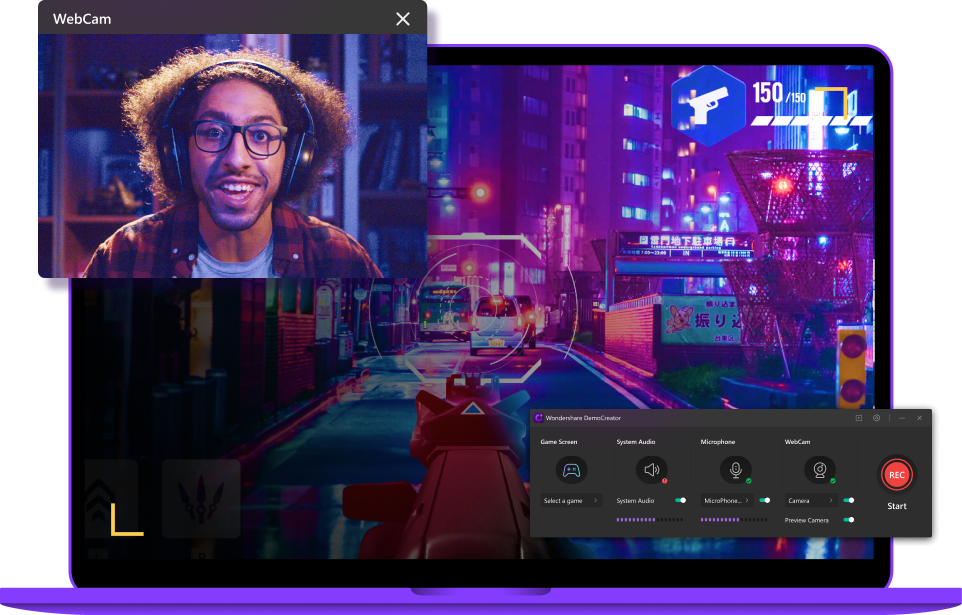
Task: Click the Start label under REC
Action: click(x=897, y=506)
